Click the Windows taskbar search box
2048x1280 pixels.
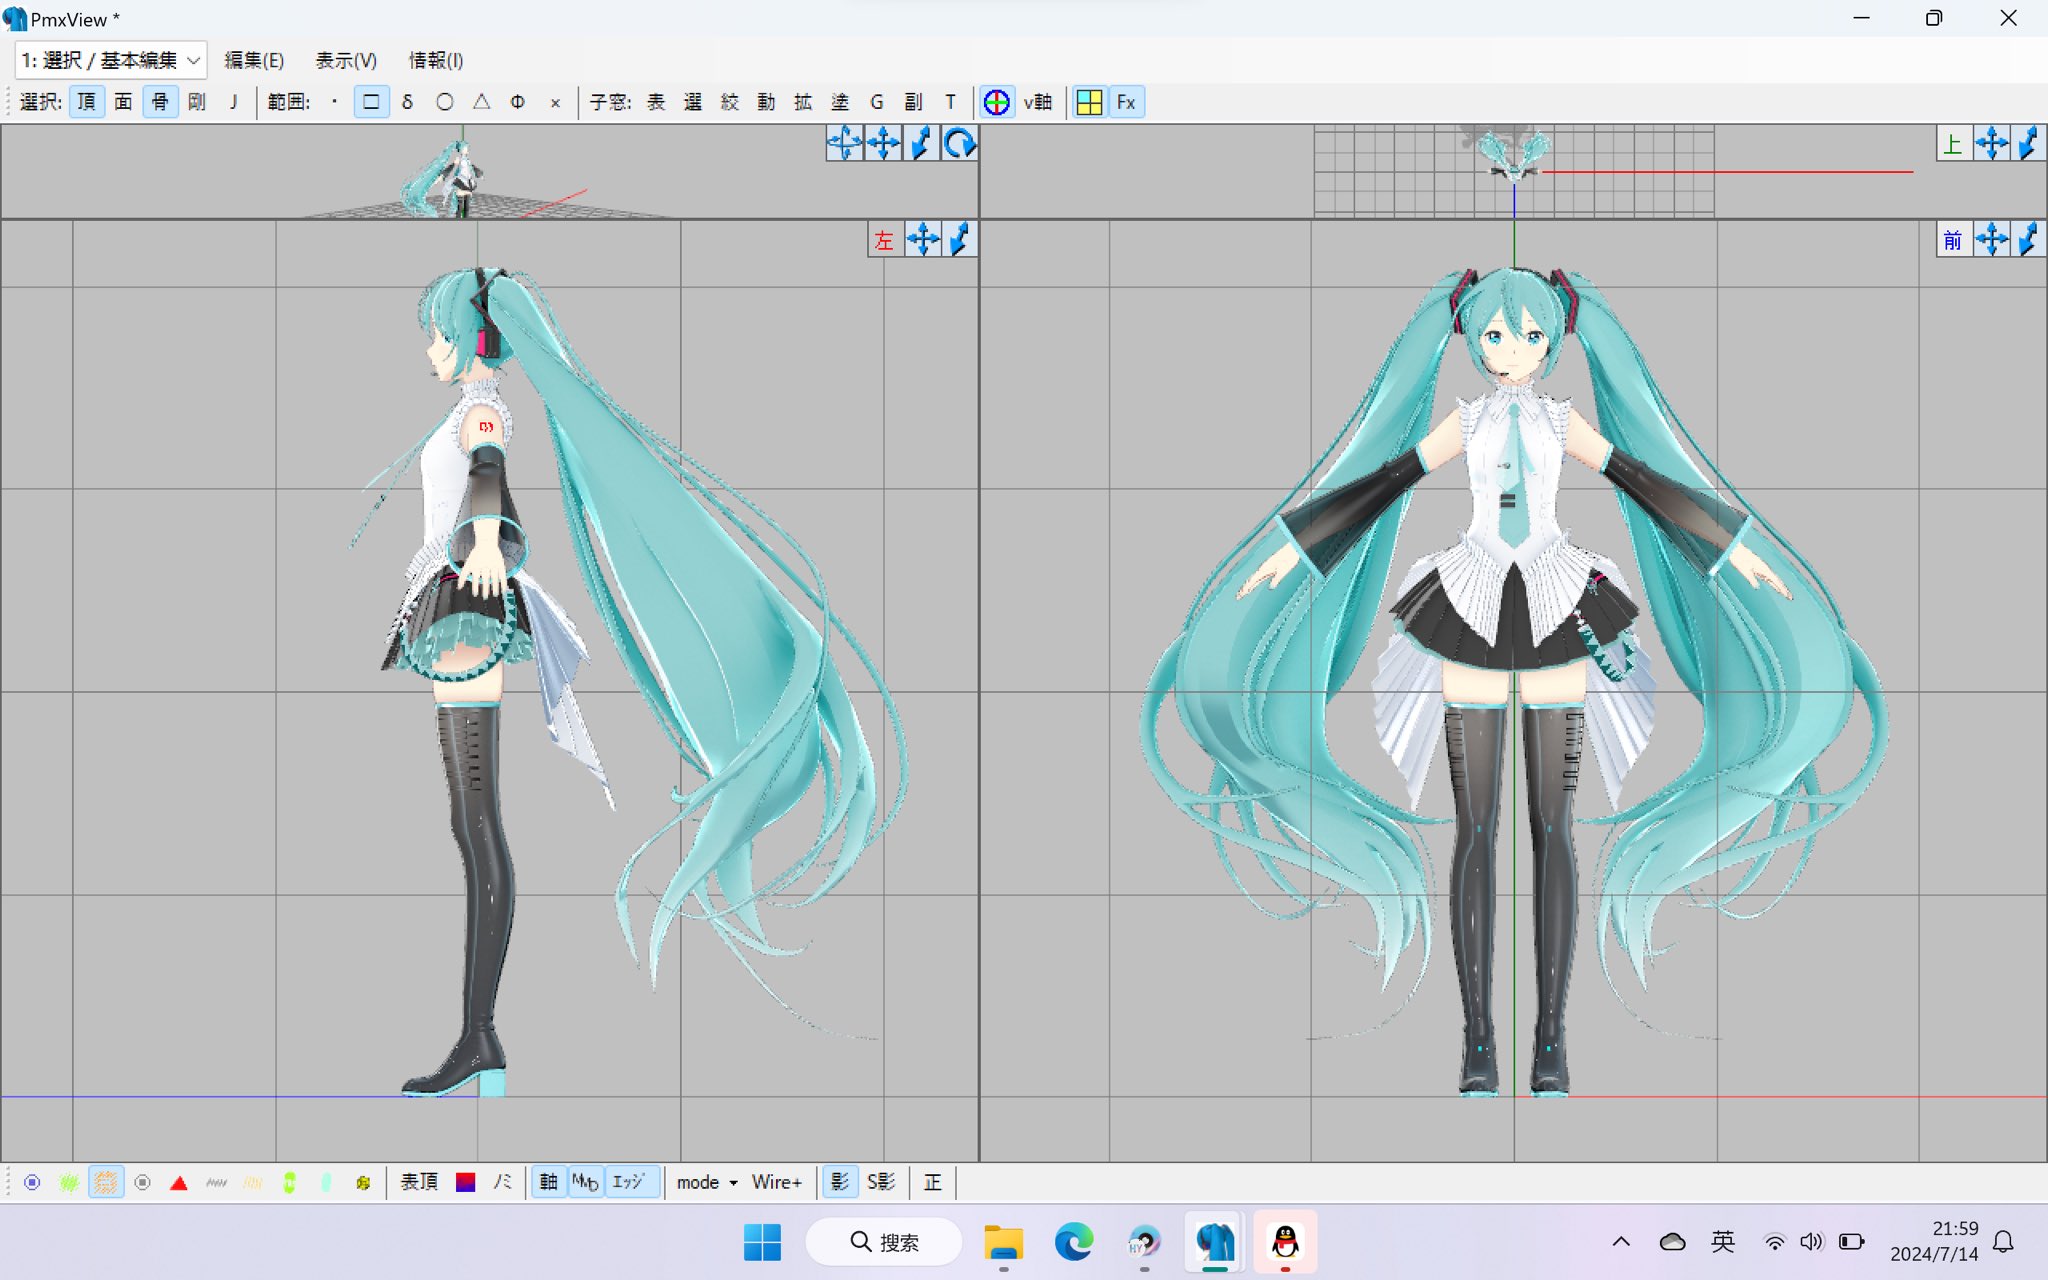(884, 1242)
